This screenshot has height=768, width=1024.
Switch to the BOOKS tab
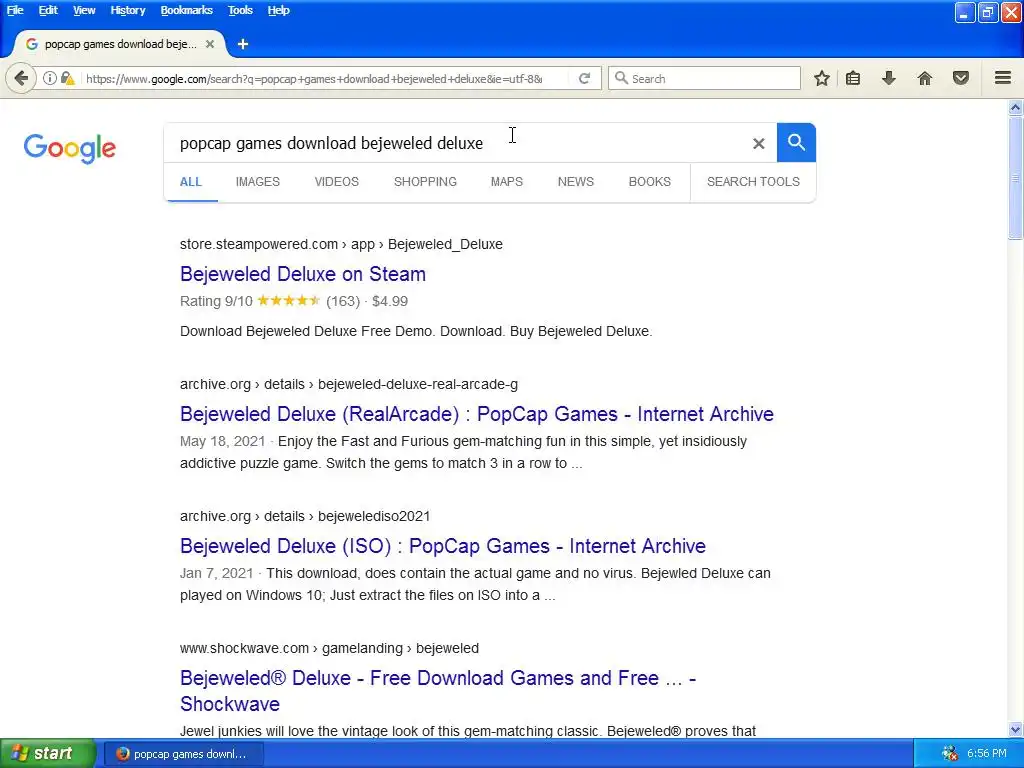pyautogui.click(x=650, y=182)
